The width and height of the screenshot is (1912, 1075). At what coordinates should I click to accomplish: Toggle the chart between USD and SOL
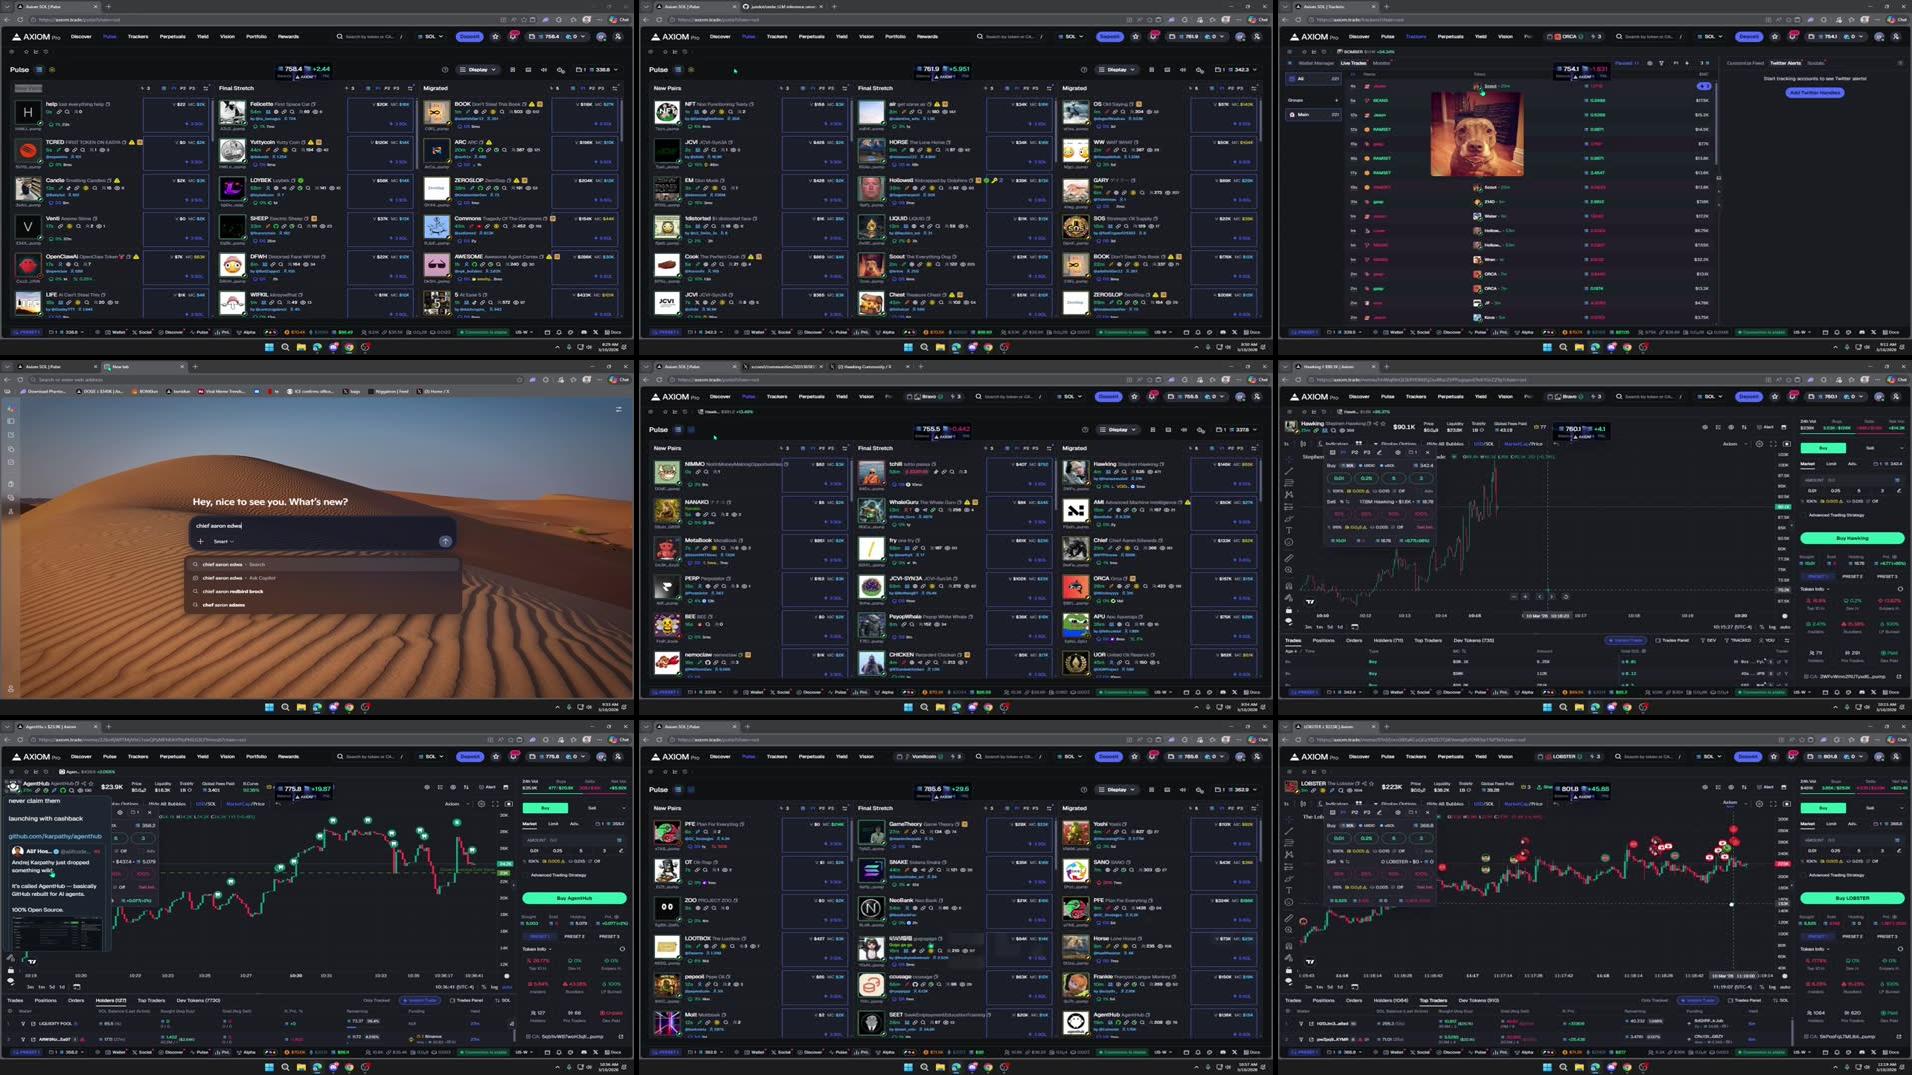1484,444
